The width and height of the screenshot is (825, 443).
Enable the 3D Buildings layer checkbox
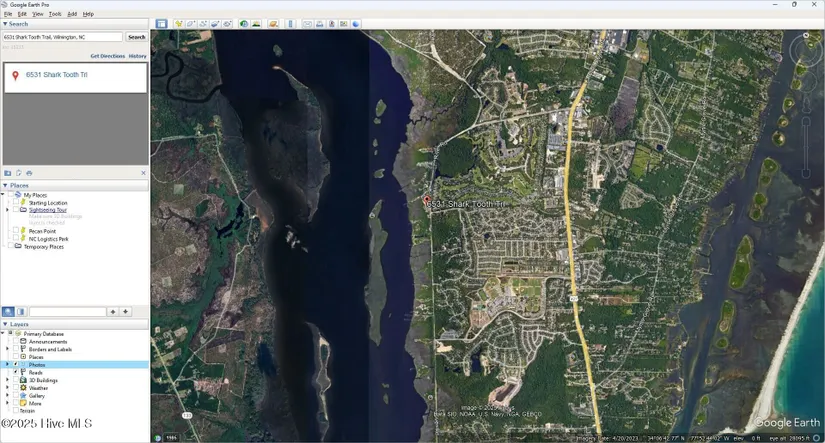pos(16,381)
